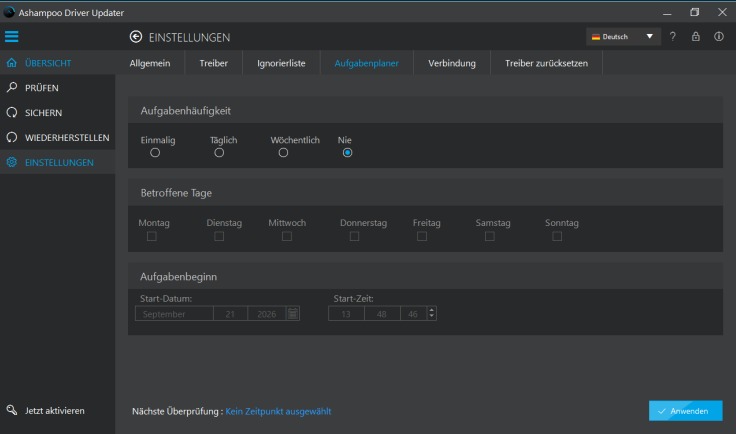Screen dimensions: 736x434
Task: Check the Mittwoch checkbox
Action: point(287,236)
